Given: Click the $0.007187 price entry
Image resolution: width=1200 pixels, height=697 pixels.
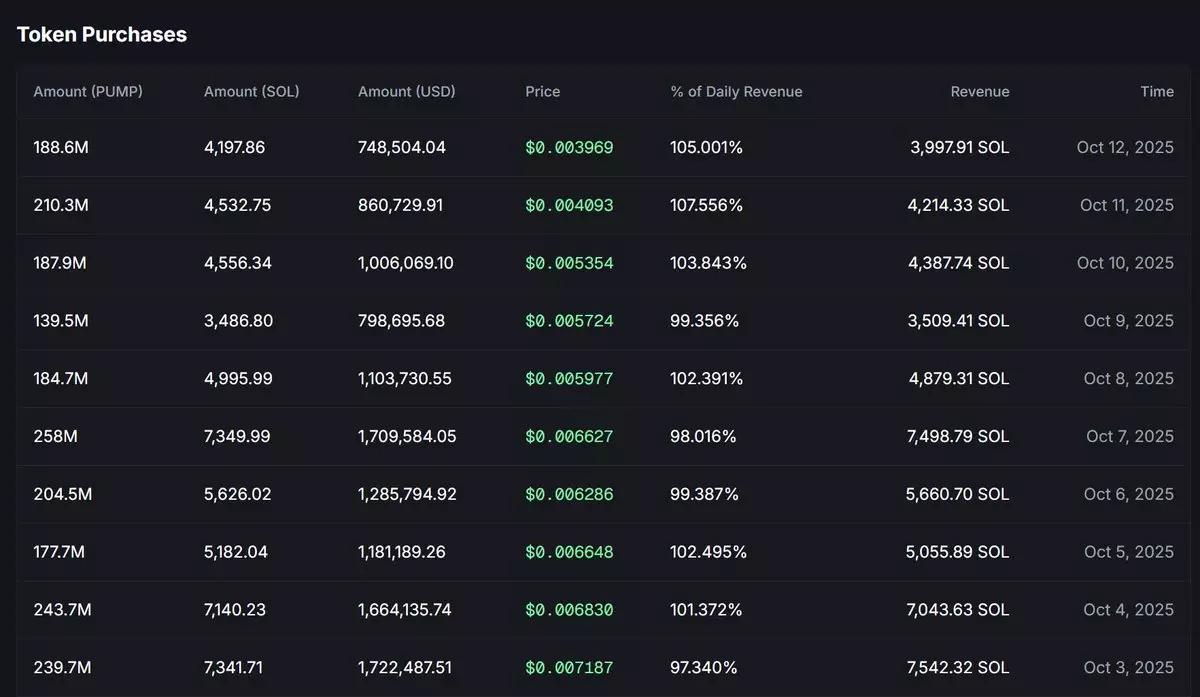Looking at the screenshot, I should (569, 668).
